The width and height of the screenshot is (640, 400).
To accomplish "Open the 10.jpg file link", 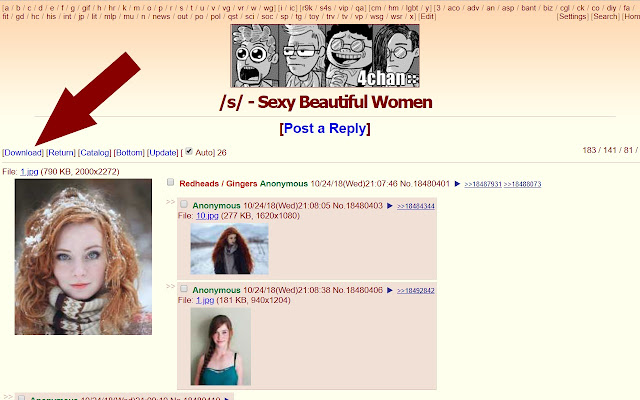I will 207,216.
